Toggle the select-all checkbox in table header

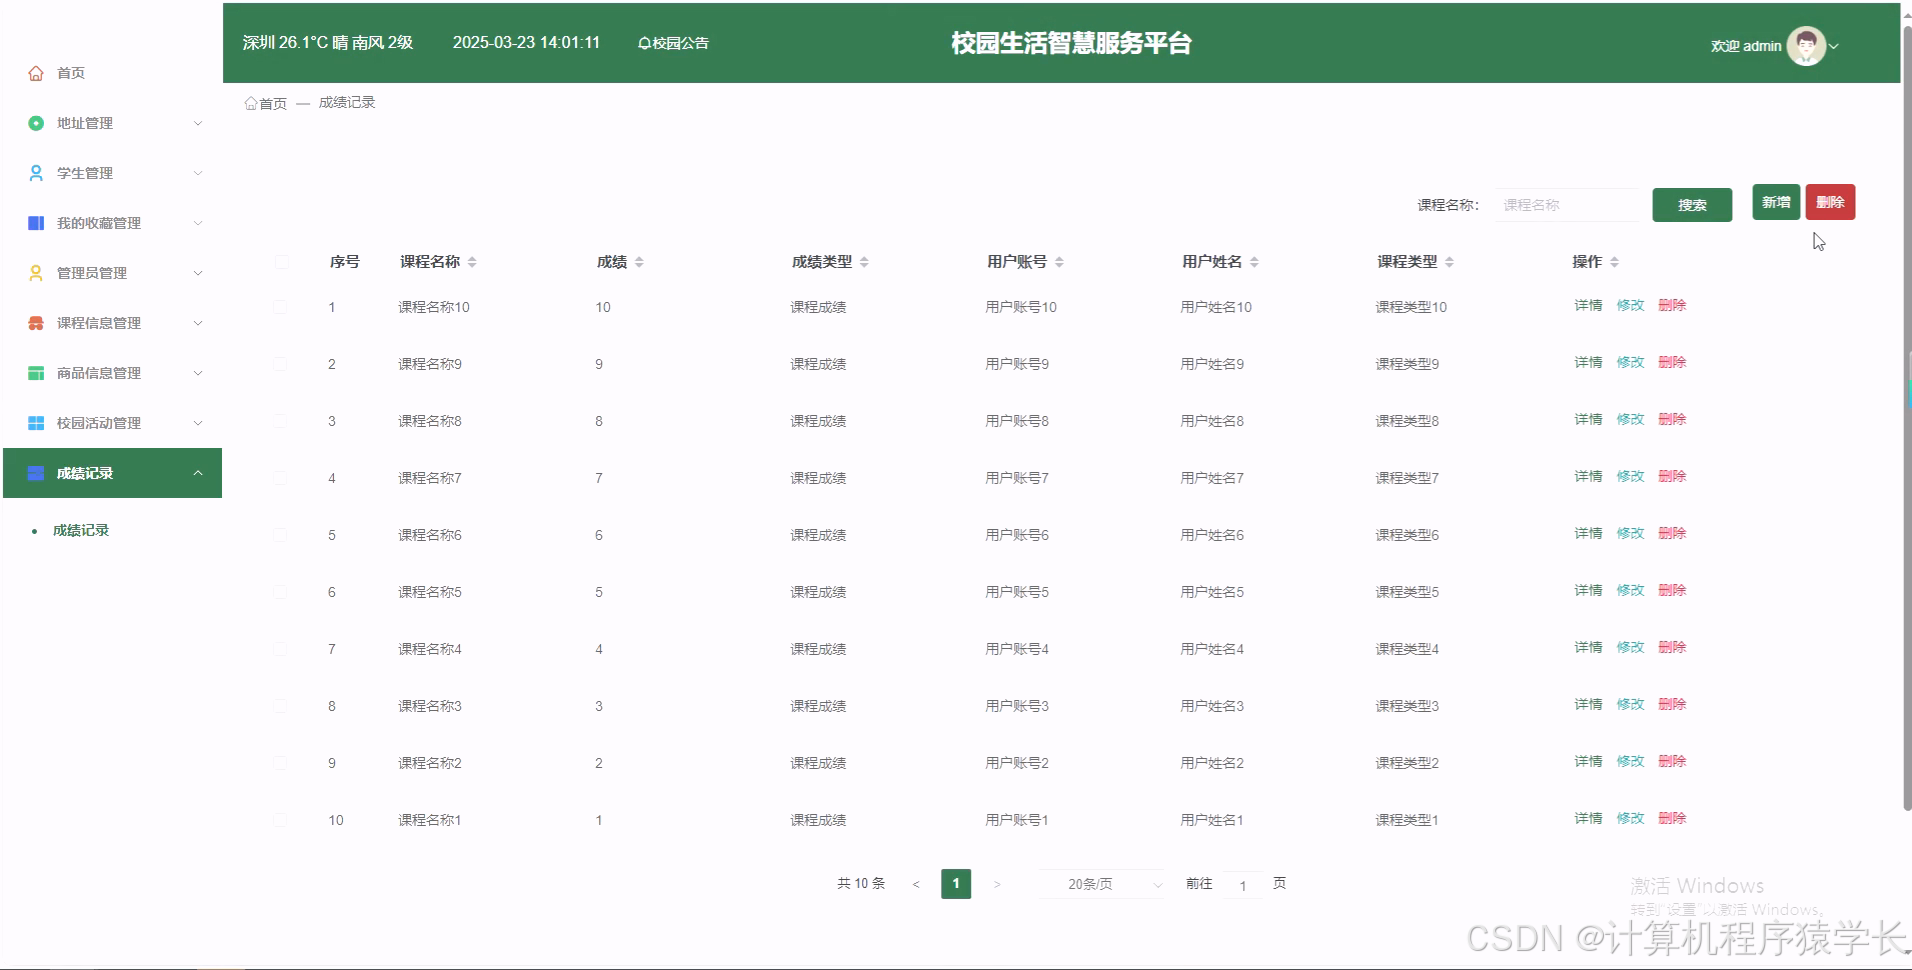pyautogui.click(x=282, y=262)
